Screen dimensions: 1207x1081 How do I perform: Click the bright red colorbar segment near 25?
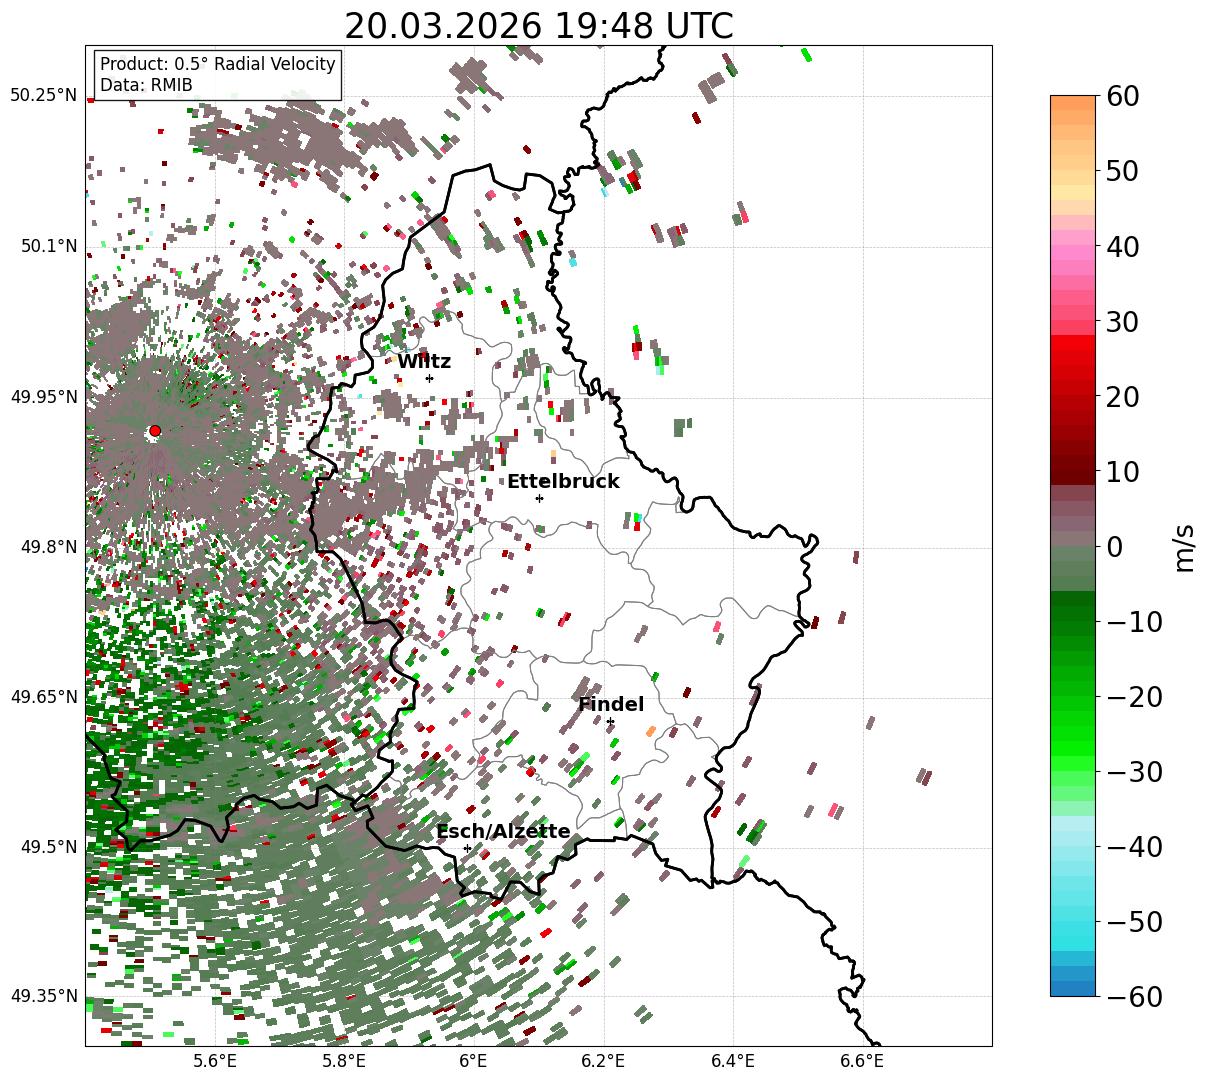[x=1073, y=358]
